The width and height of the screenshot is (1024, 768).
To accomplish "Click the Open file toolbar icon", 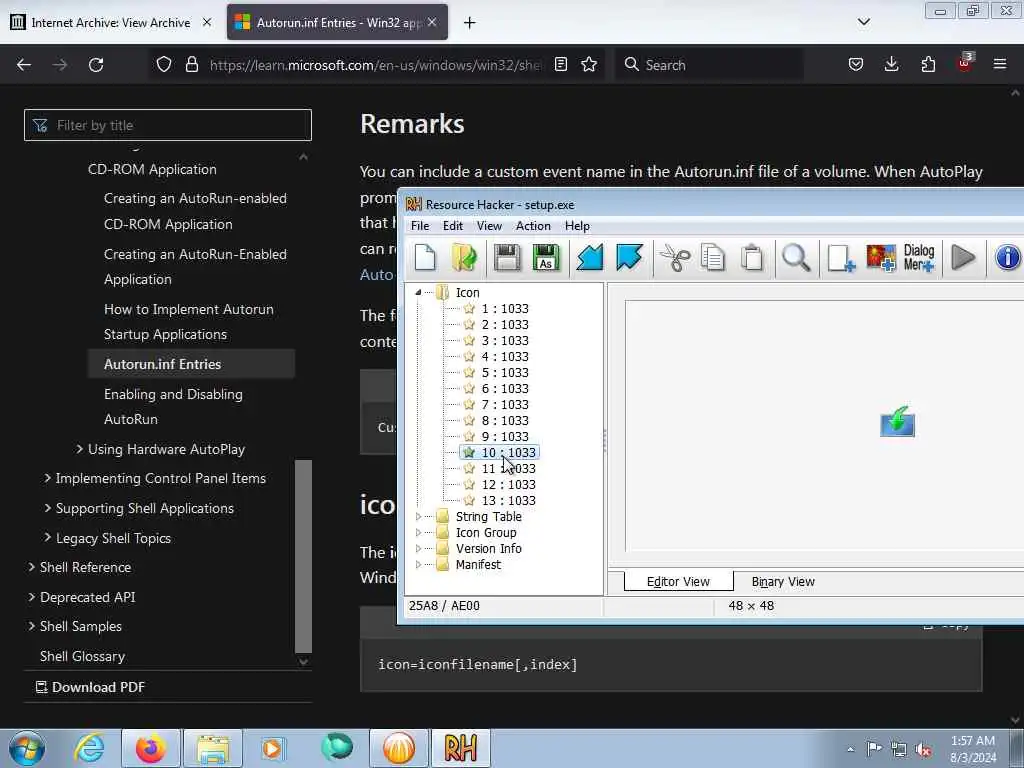I will click(x=464, y=257).
